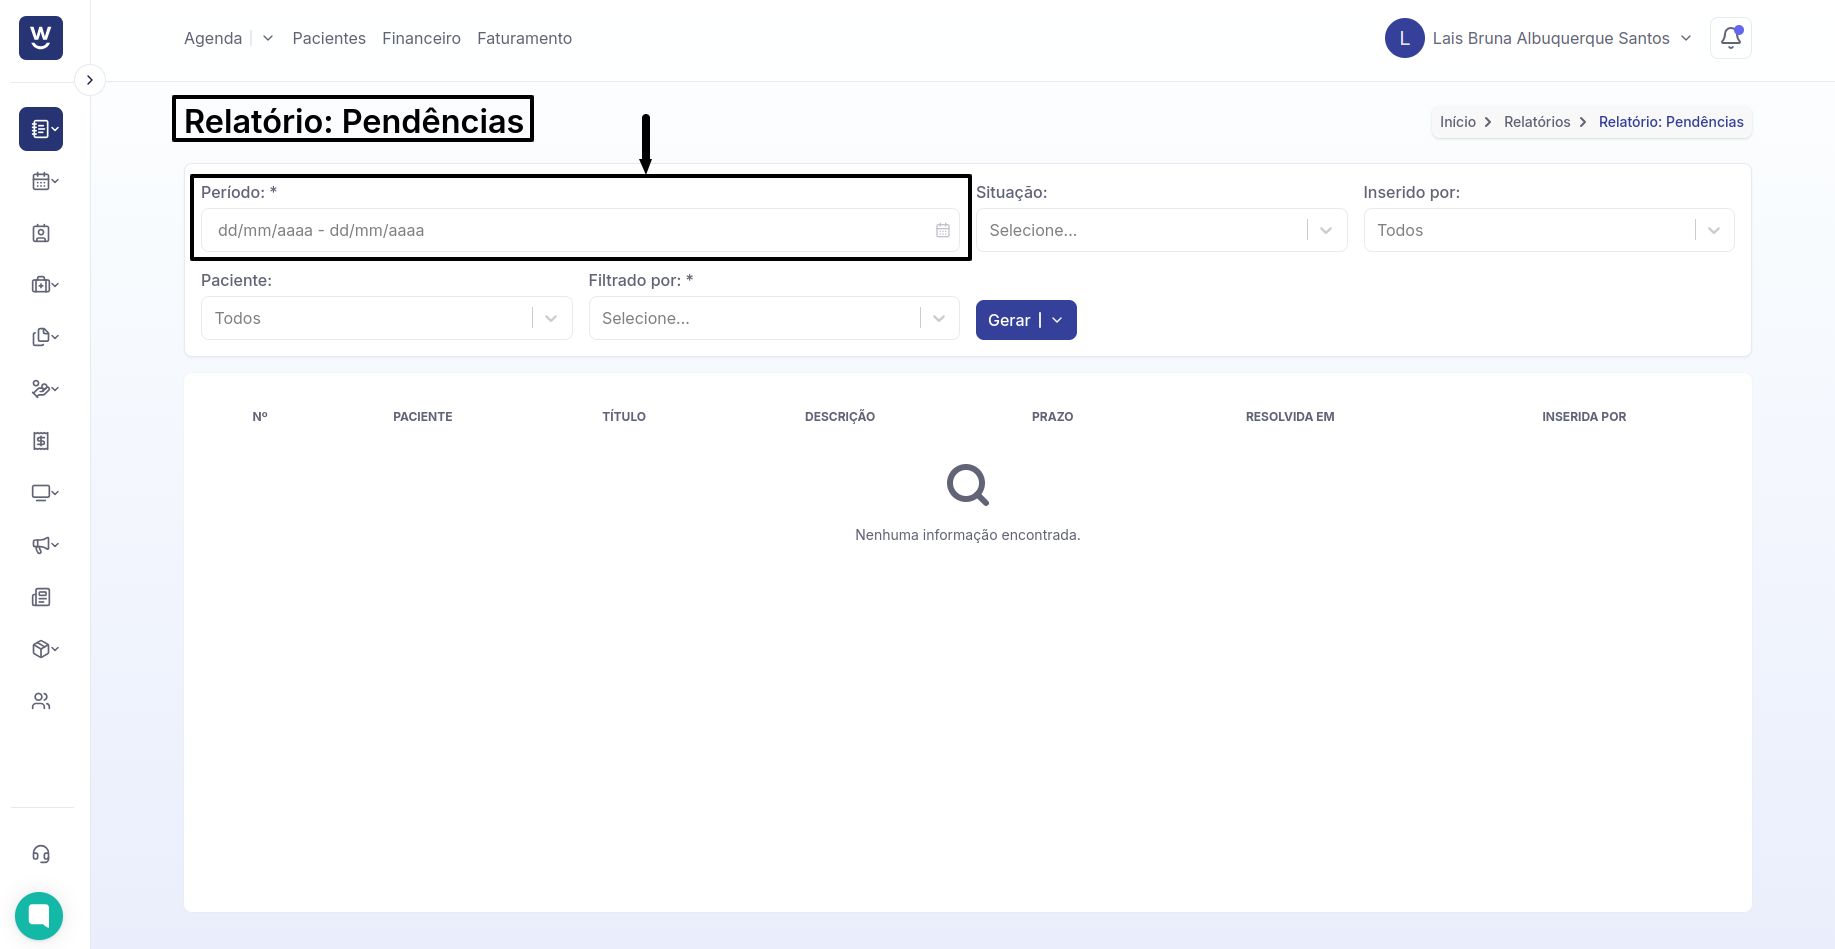Open the megaphone marketing icon in the sidebar
The image size is (1835, 949).
point(41,545)
